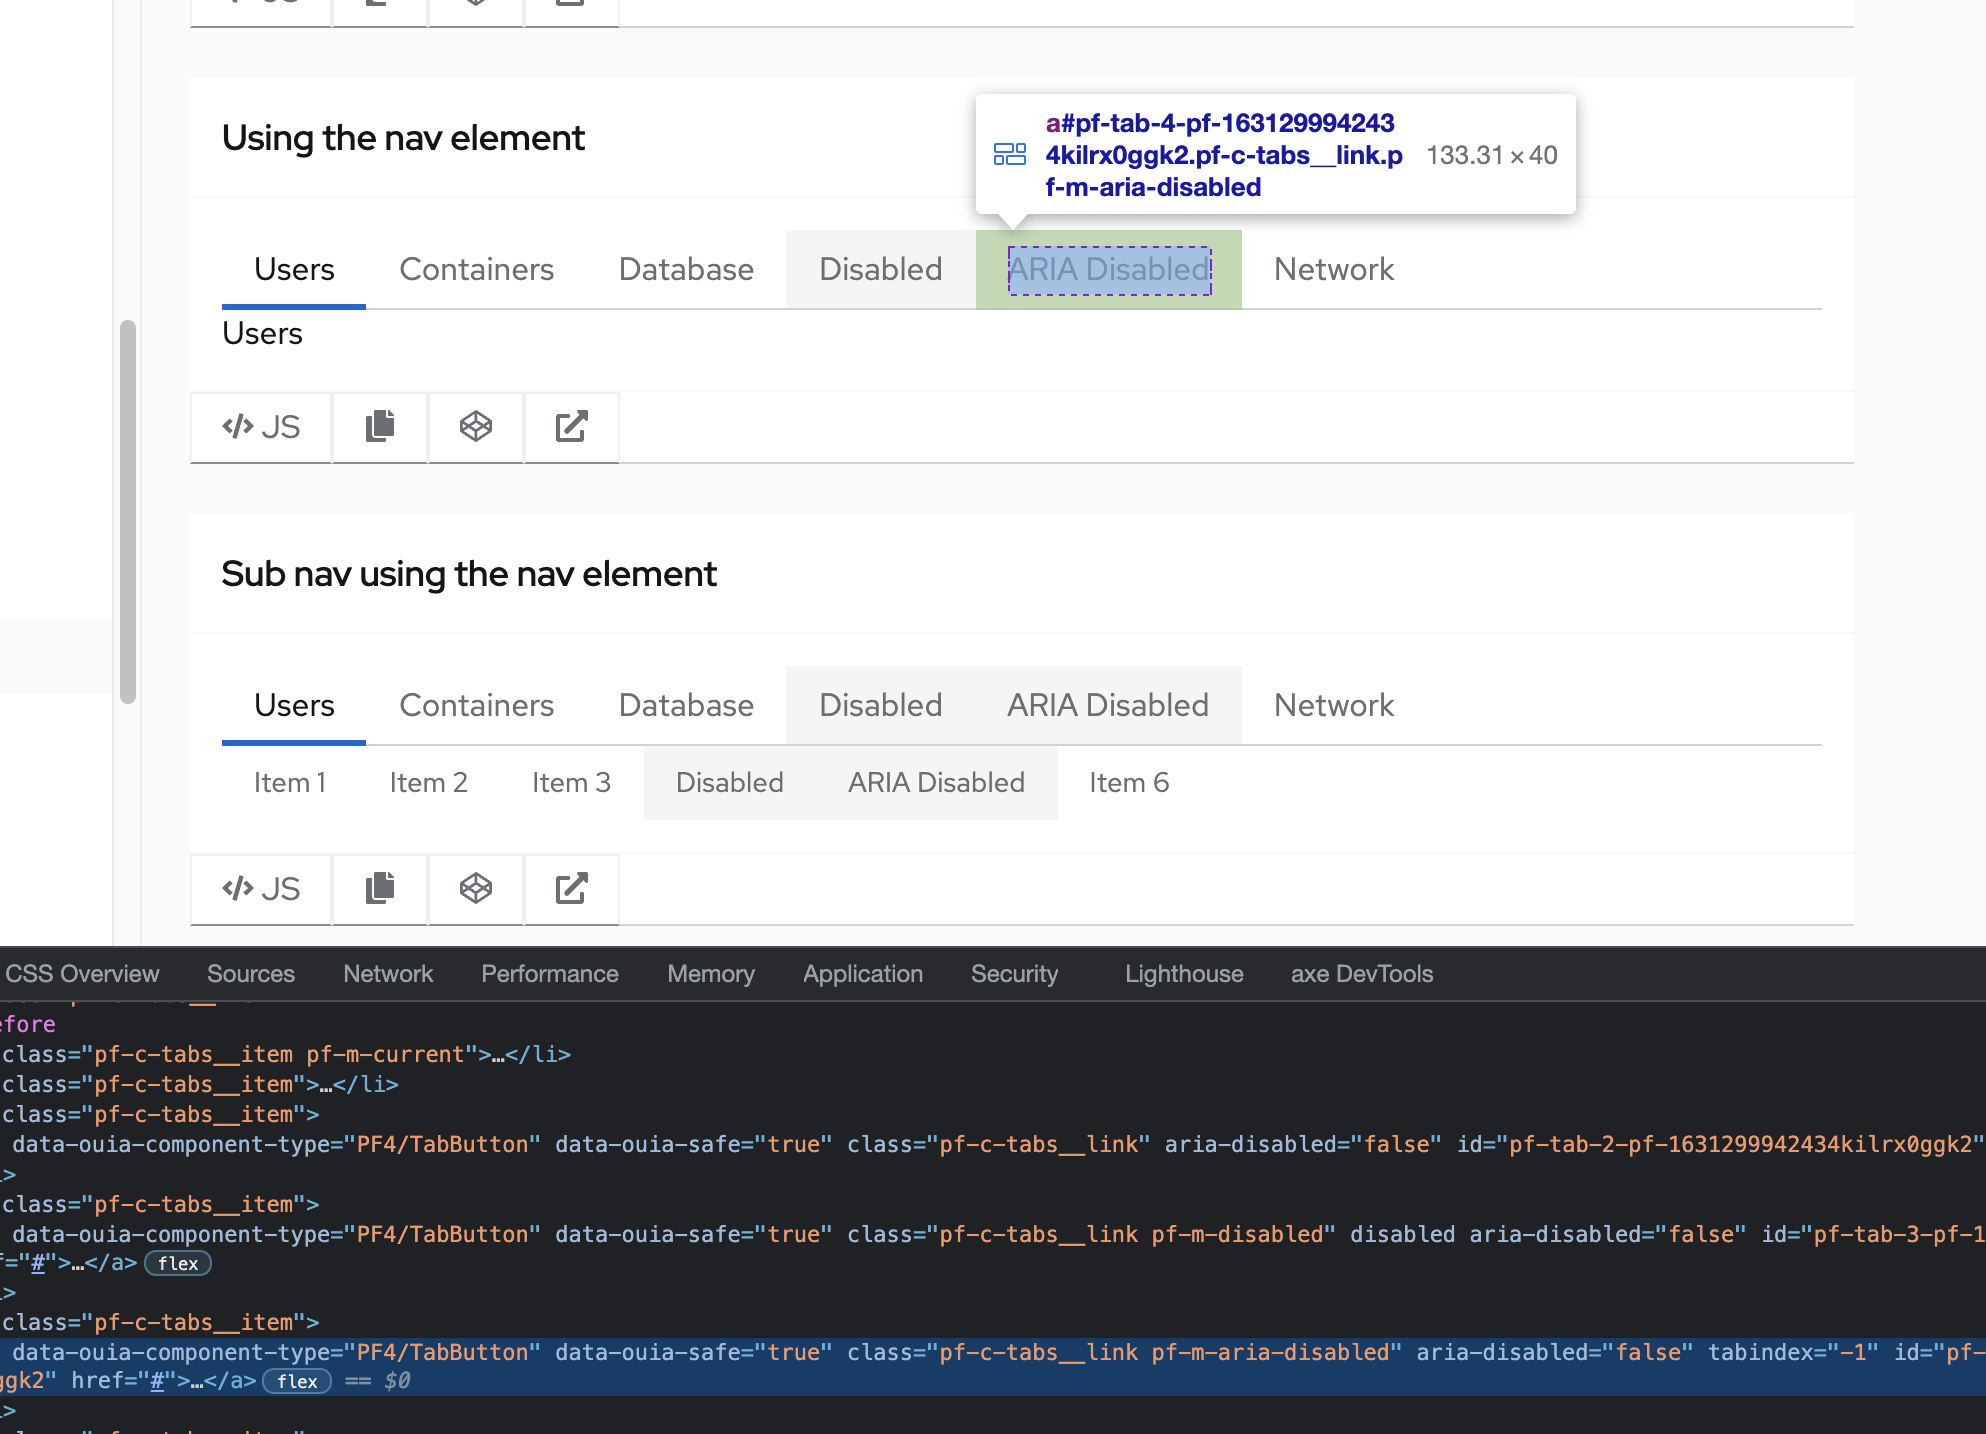Open the Application panel in DevTools

point(862,974)
